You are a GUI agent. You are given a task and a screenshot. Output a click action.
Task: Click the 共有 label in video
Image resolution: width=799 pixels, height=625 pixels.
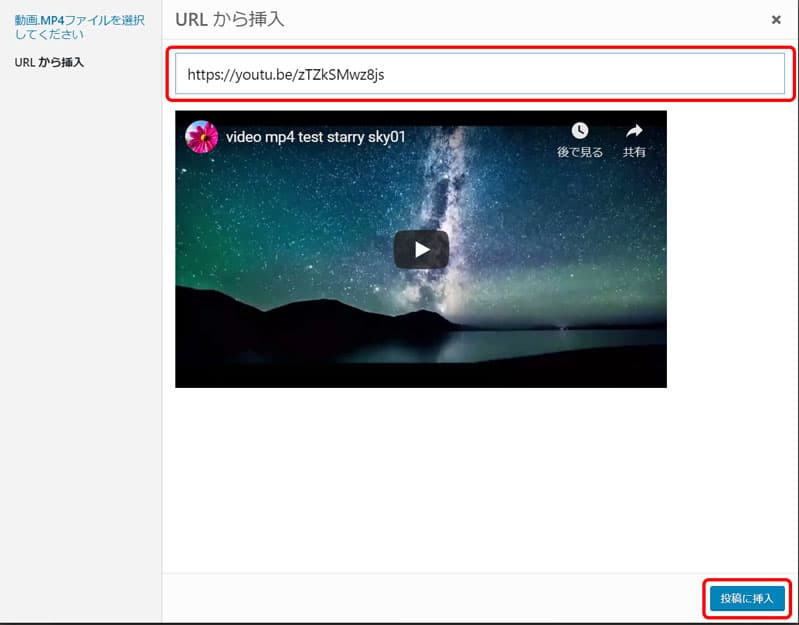point(634,153)
